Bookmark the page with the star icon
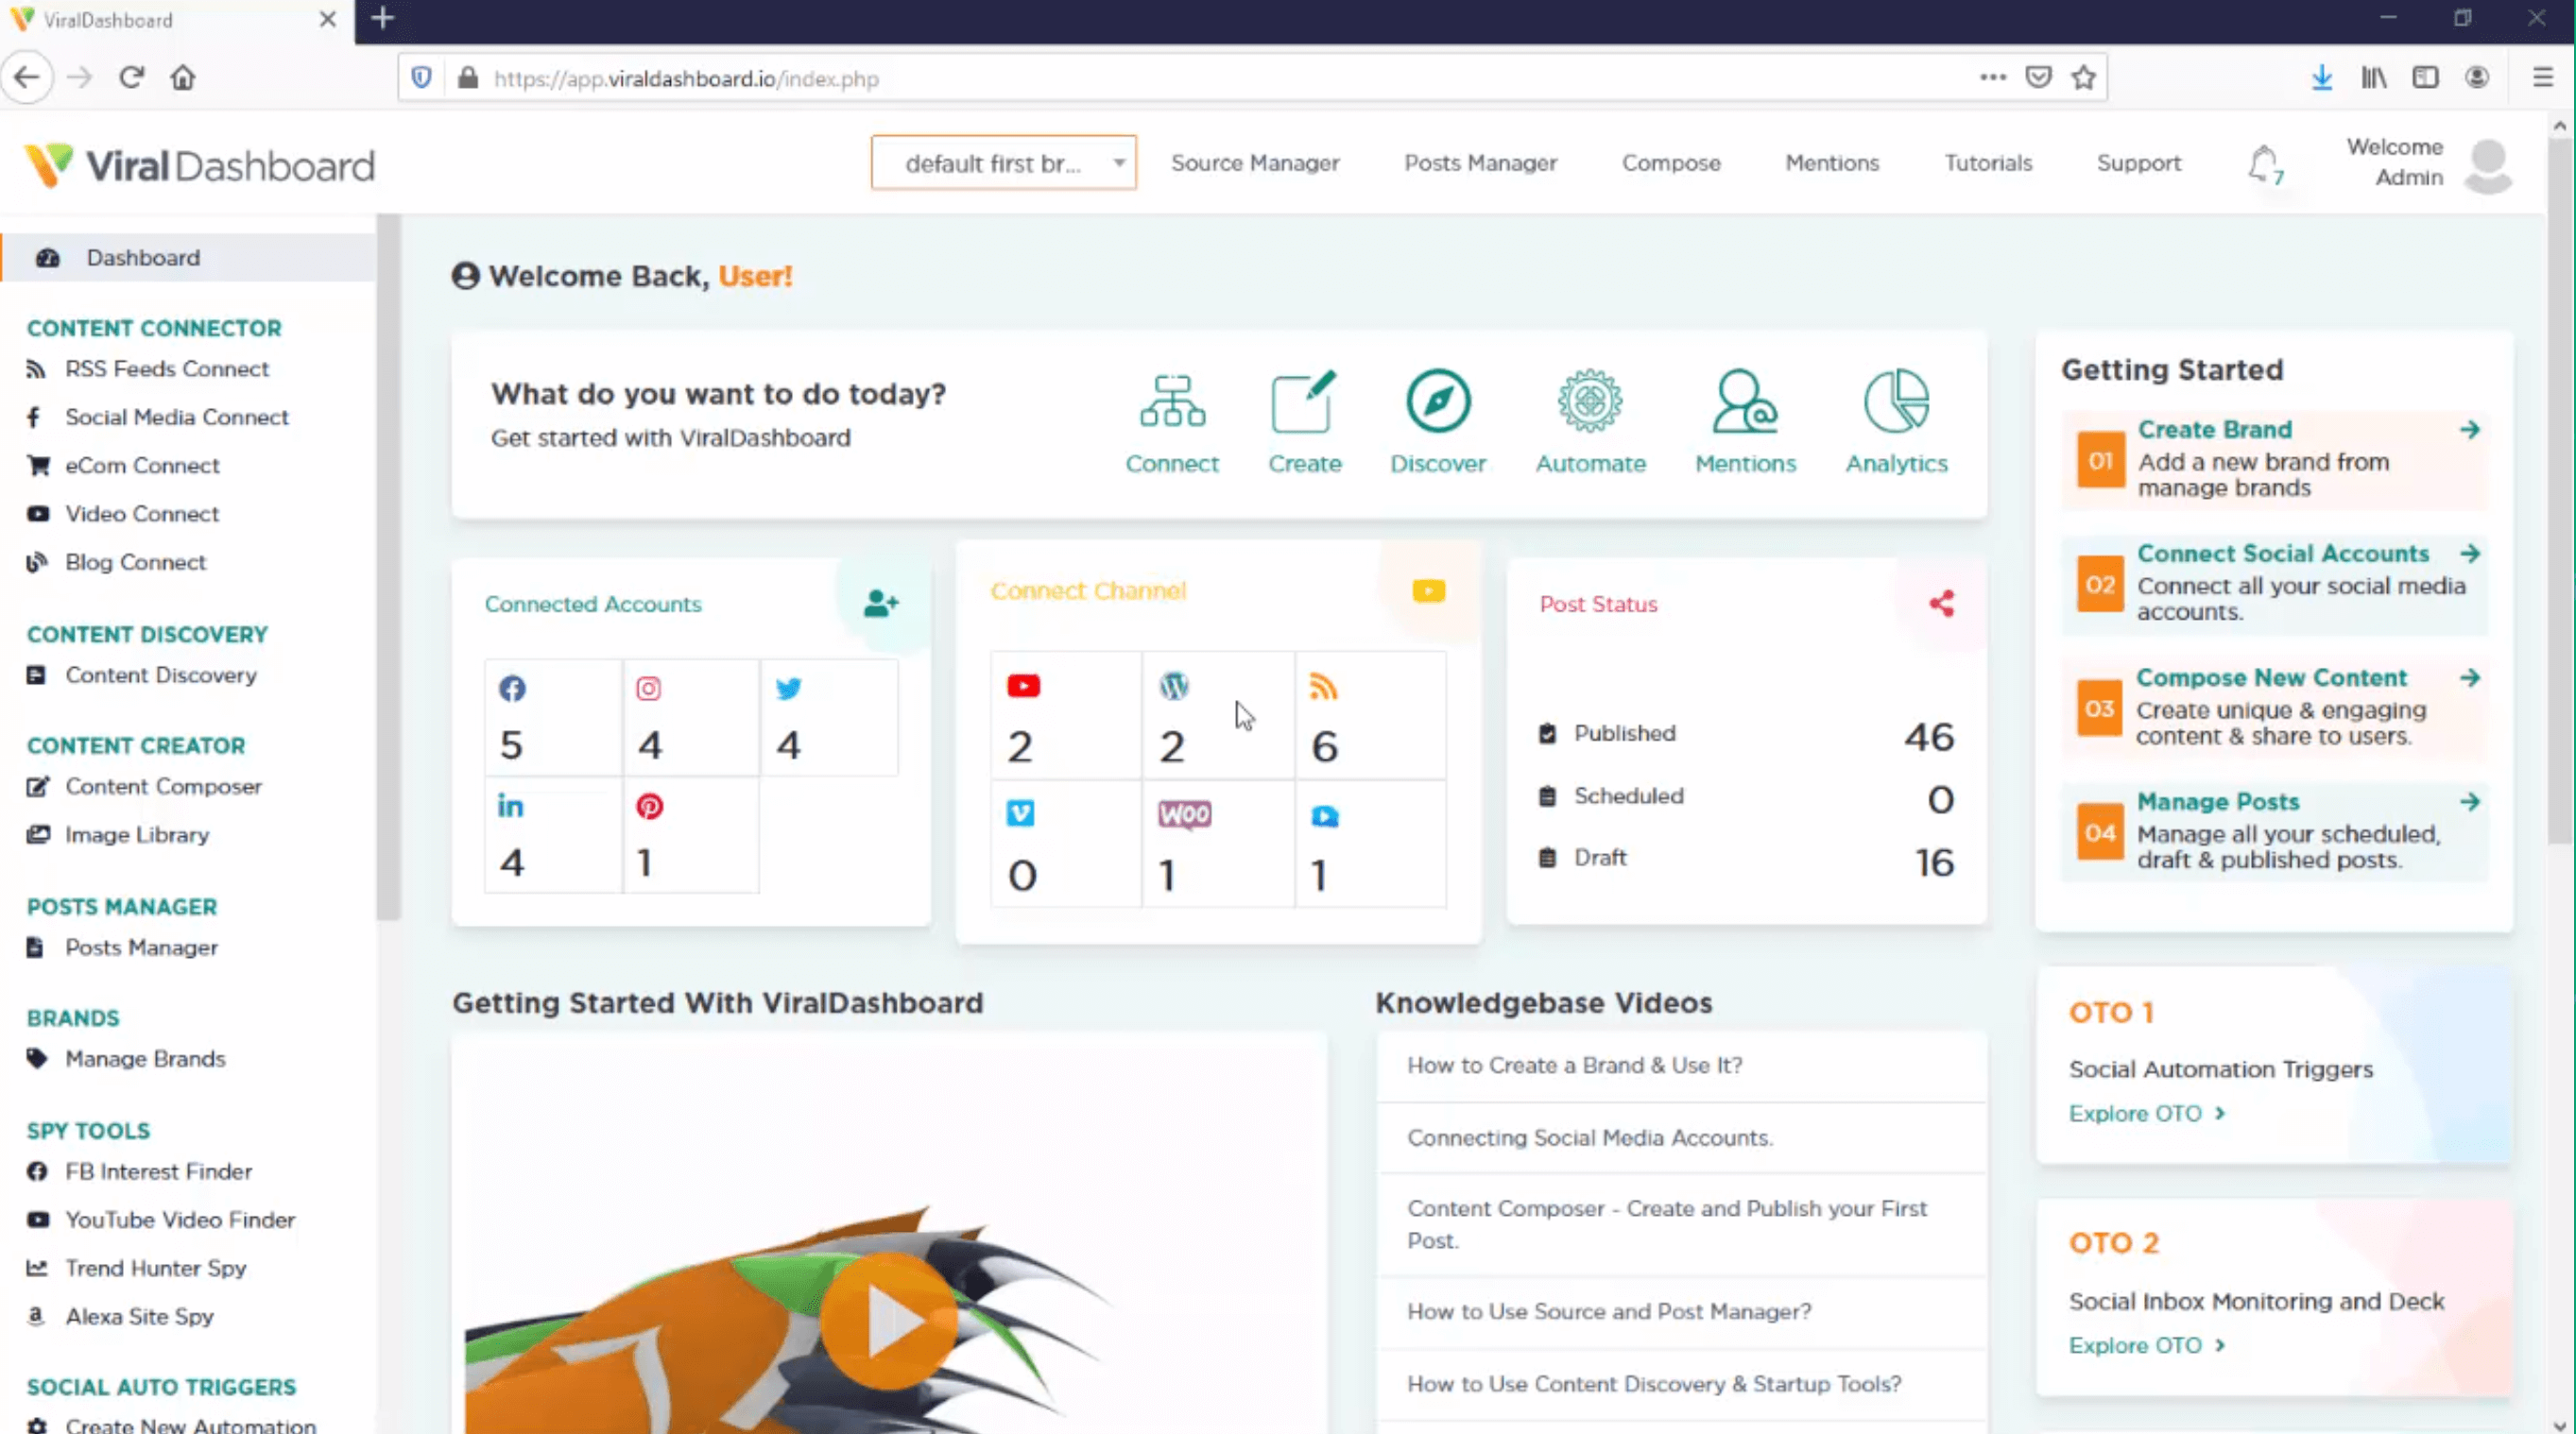This screenshot has height=1434, width=2576. tap(2084, 77)
